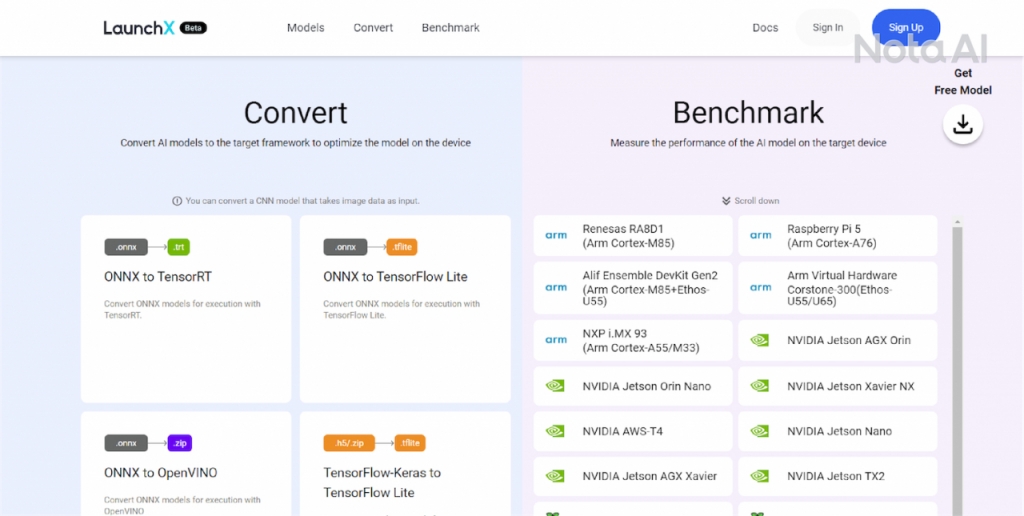The width and height of the screenshot is (1024, 516).
Task: Click 'Convert ONNX models for execution with TensorRT.' text
Action: coord(182,309)
